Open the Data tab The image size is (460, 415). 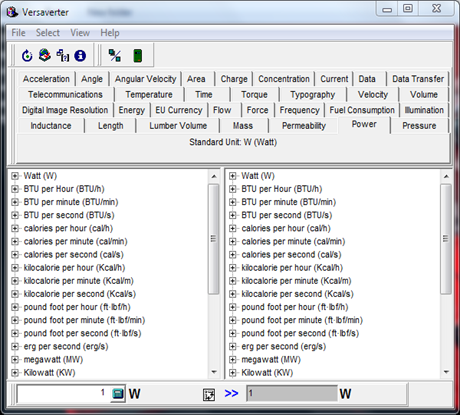click(367, 79)
